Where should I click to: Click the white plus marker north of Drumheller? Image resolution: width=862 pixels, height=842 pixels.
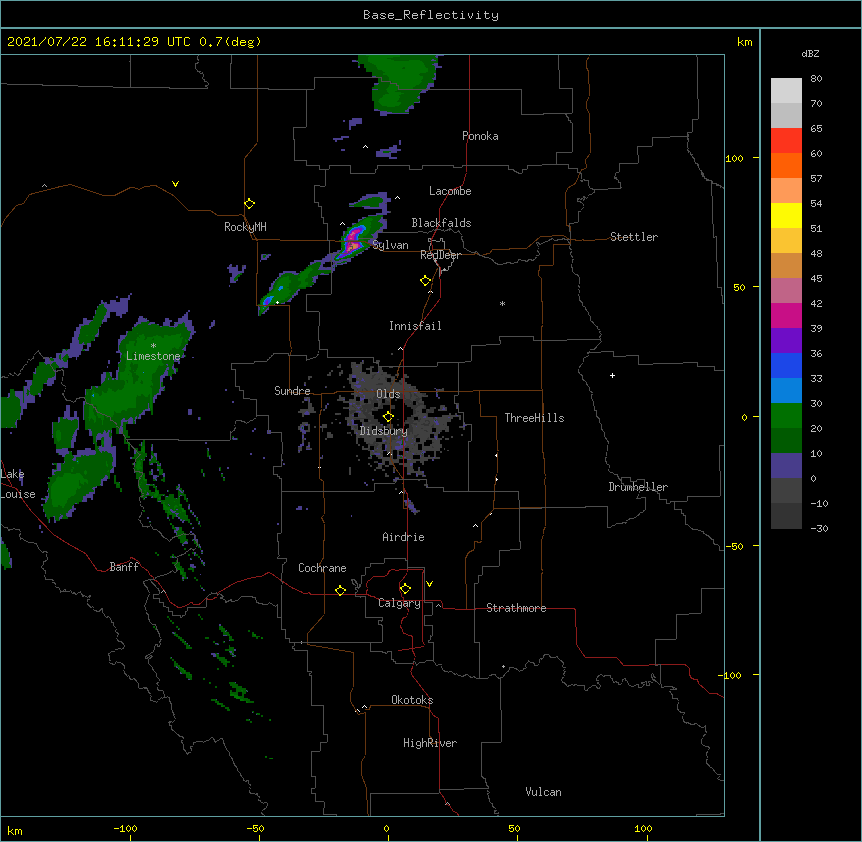[612, 375]
